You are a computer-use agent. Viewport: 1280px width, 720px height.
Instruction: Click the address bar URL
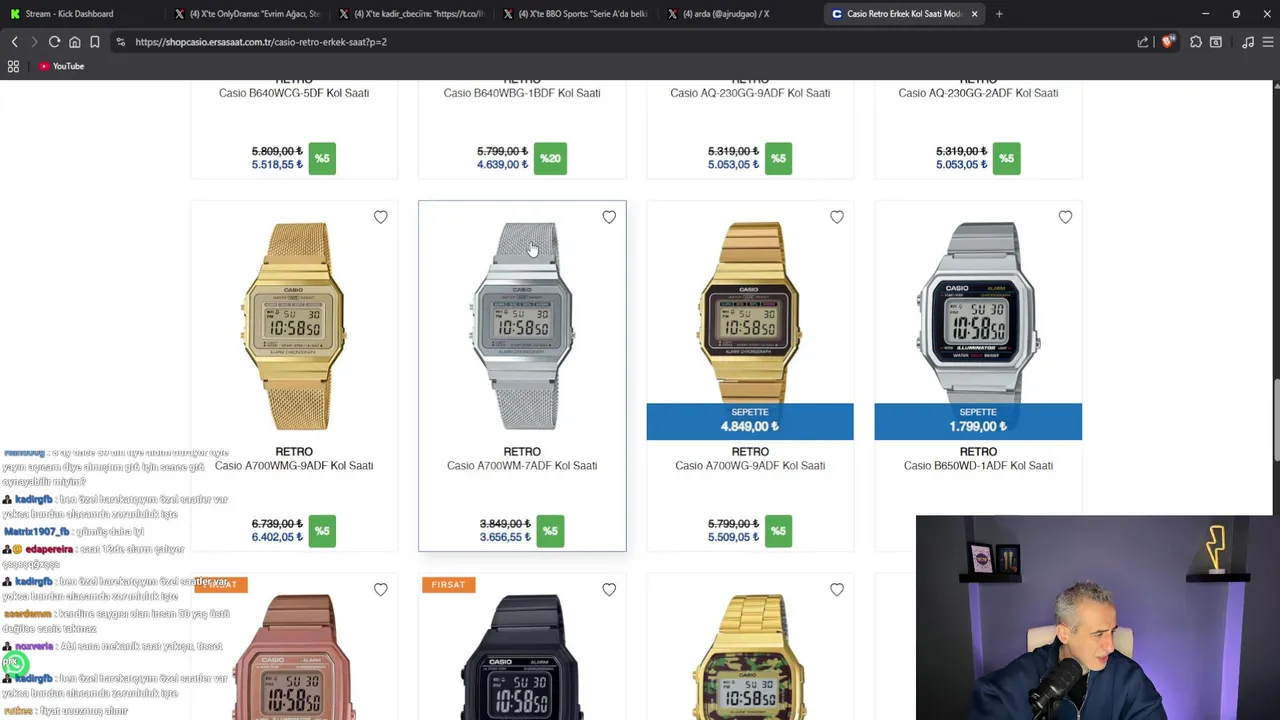(261, 42)
